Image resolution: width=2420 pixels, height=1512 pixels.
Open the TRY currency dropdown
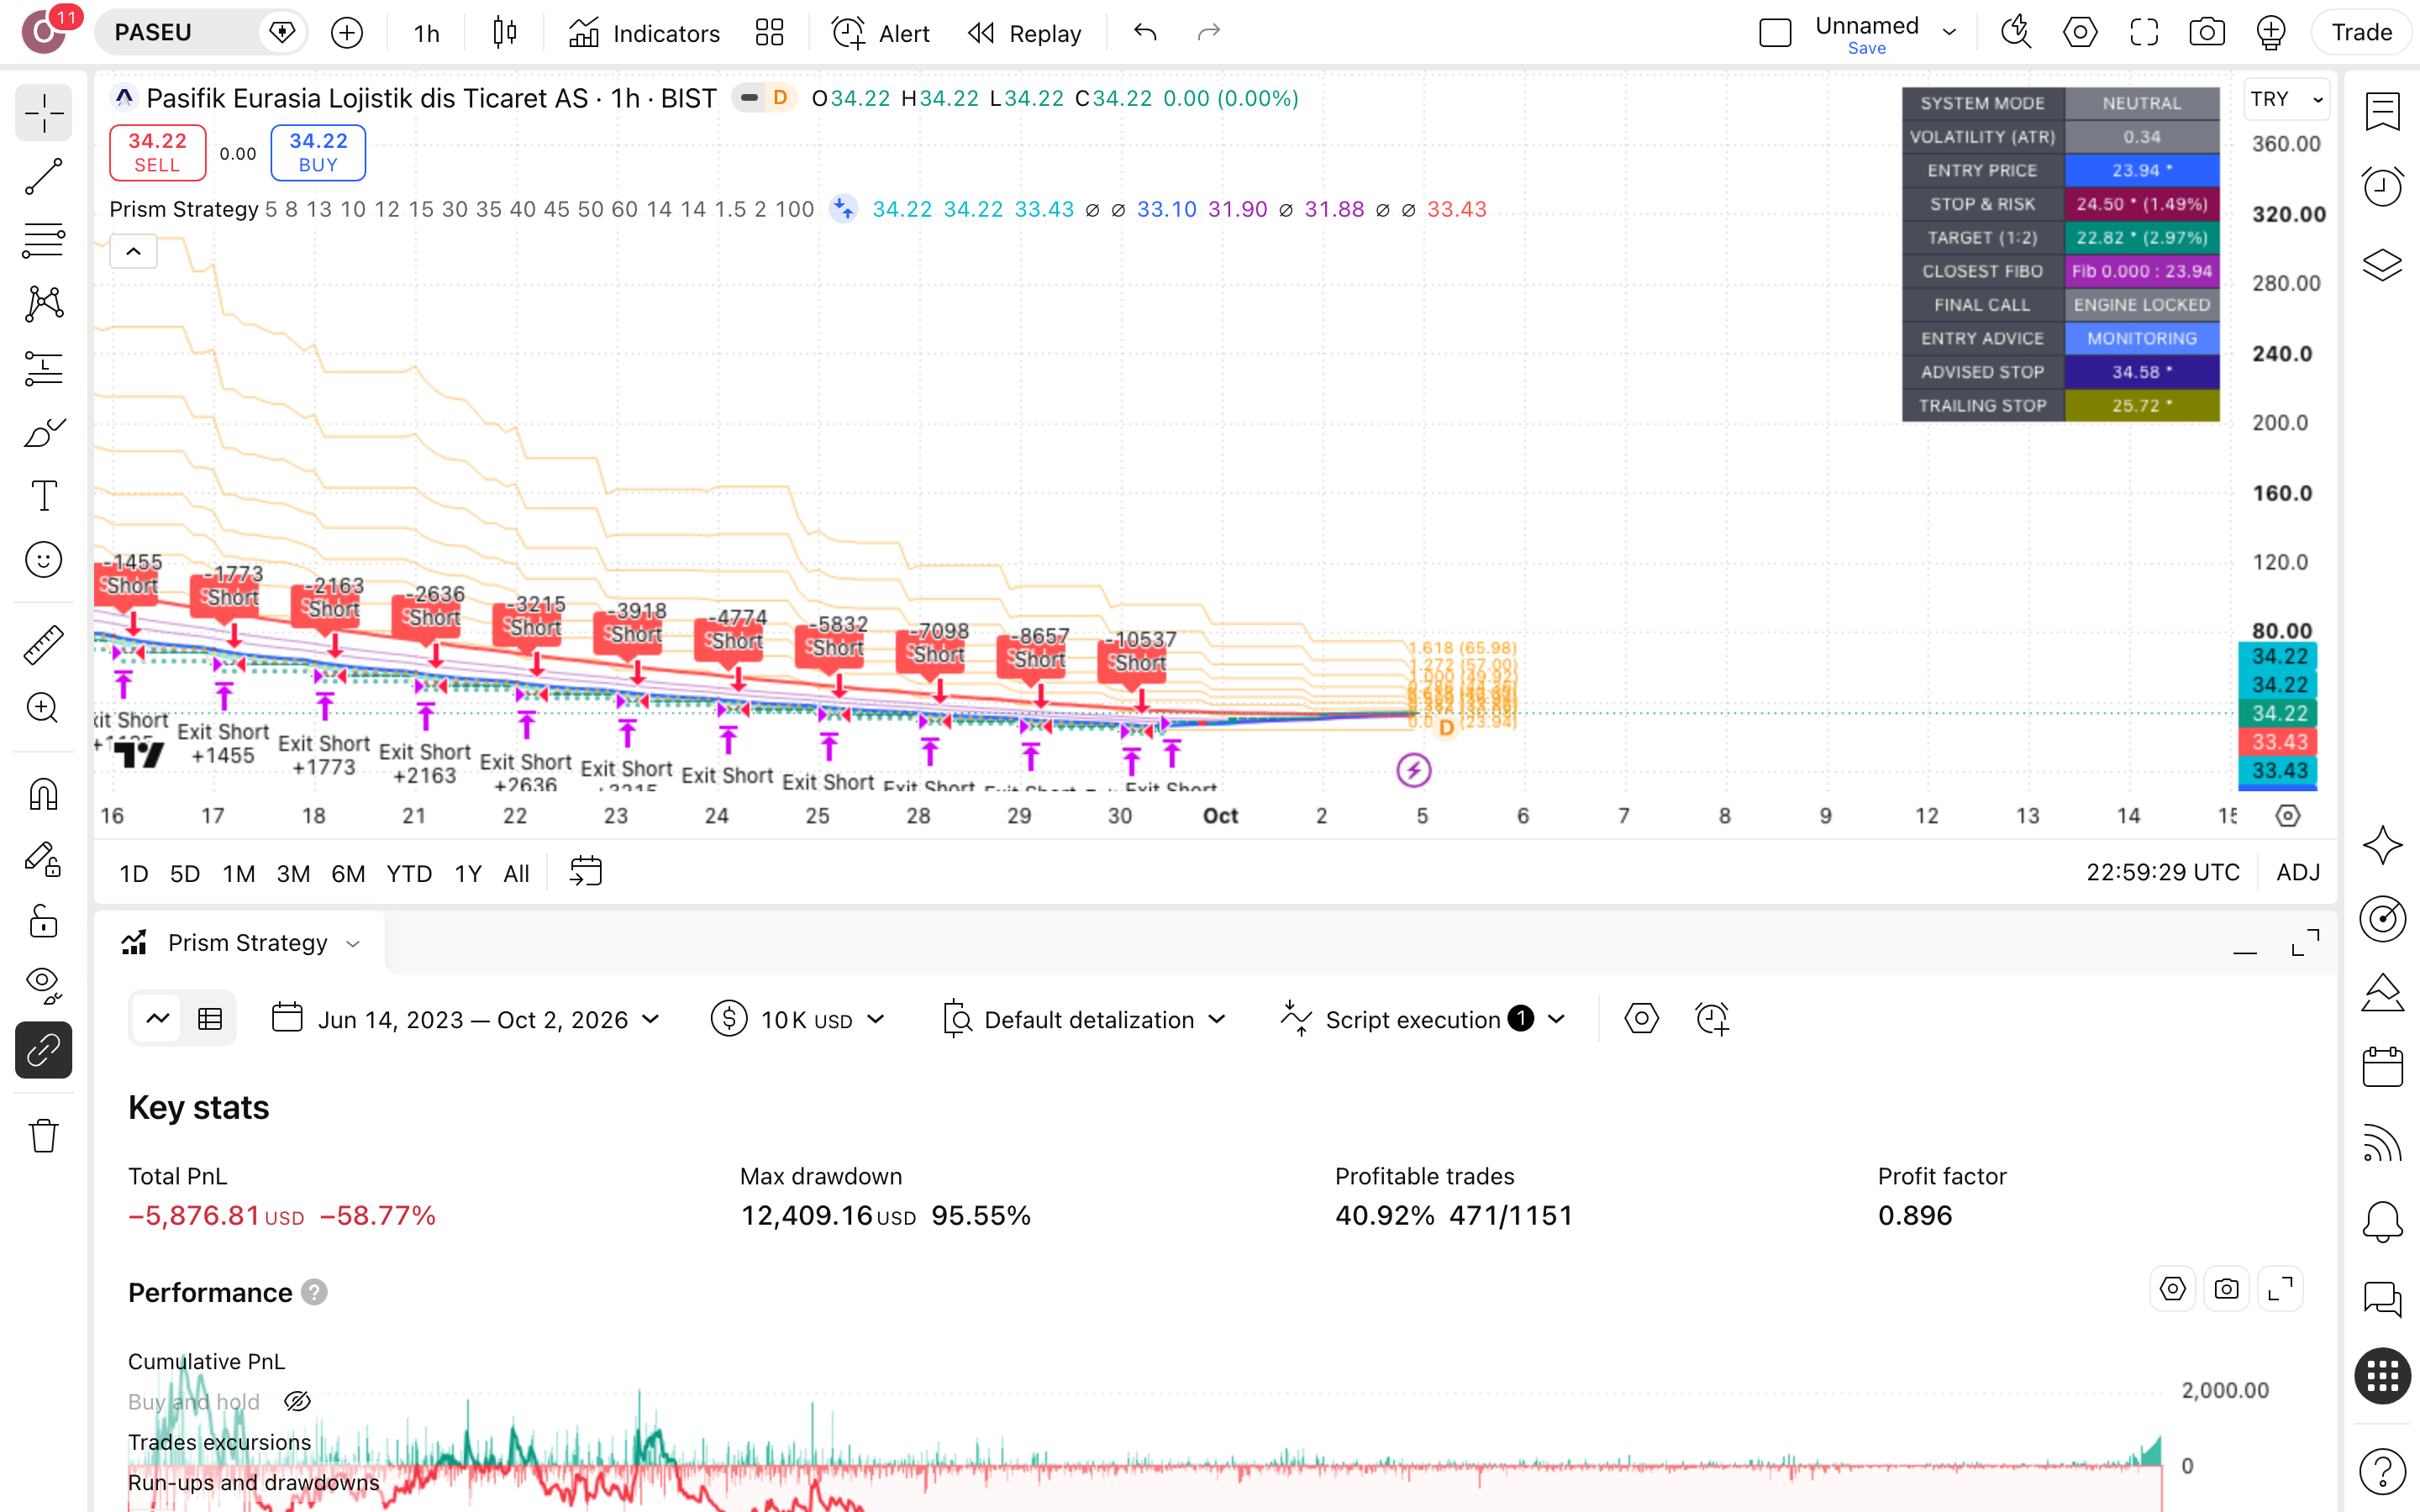pyautogui.click(x=2287, y=99)
